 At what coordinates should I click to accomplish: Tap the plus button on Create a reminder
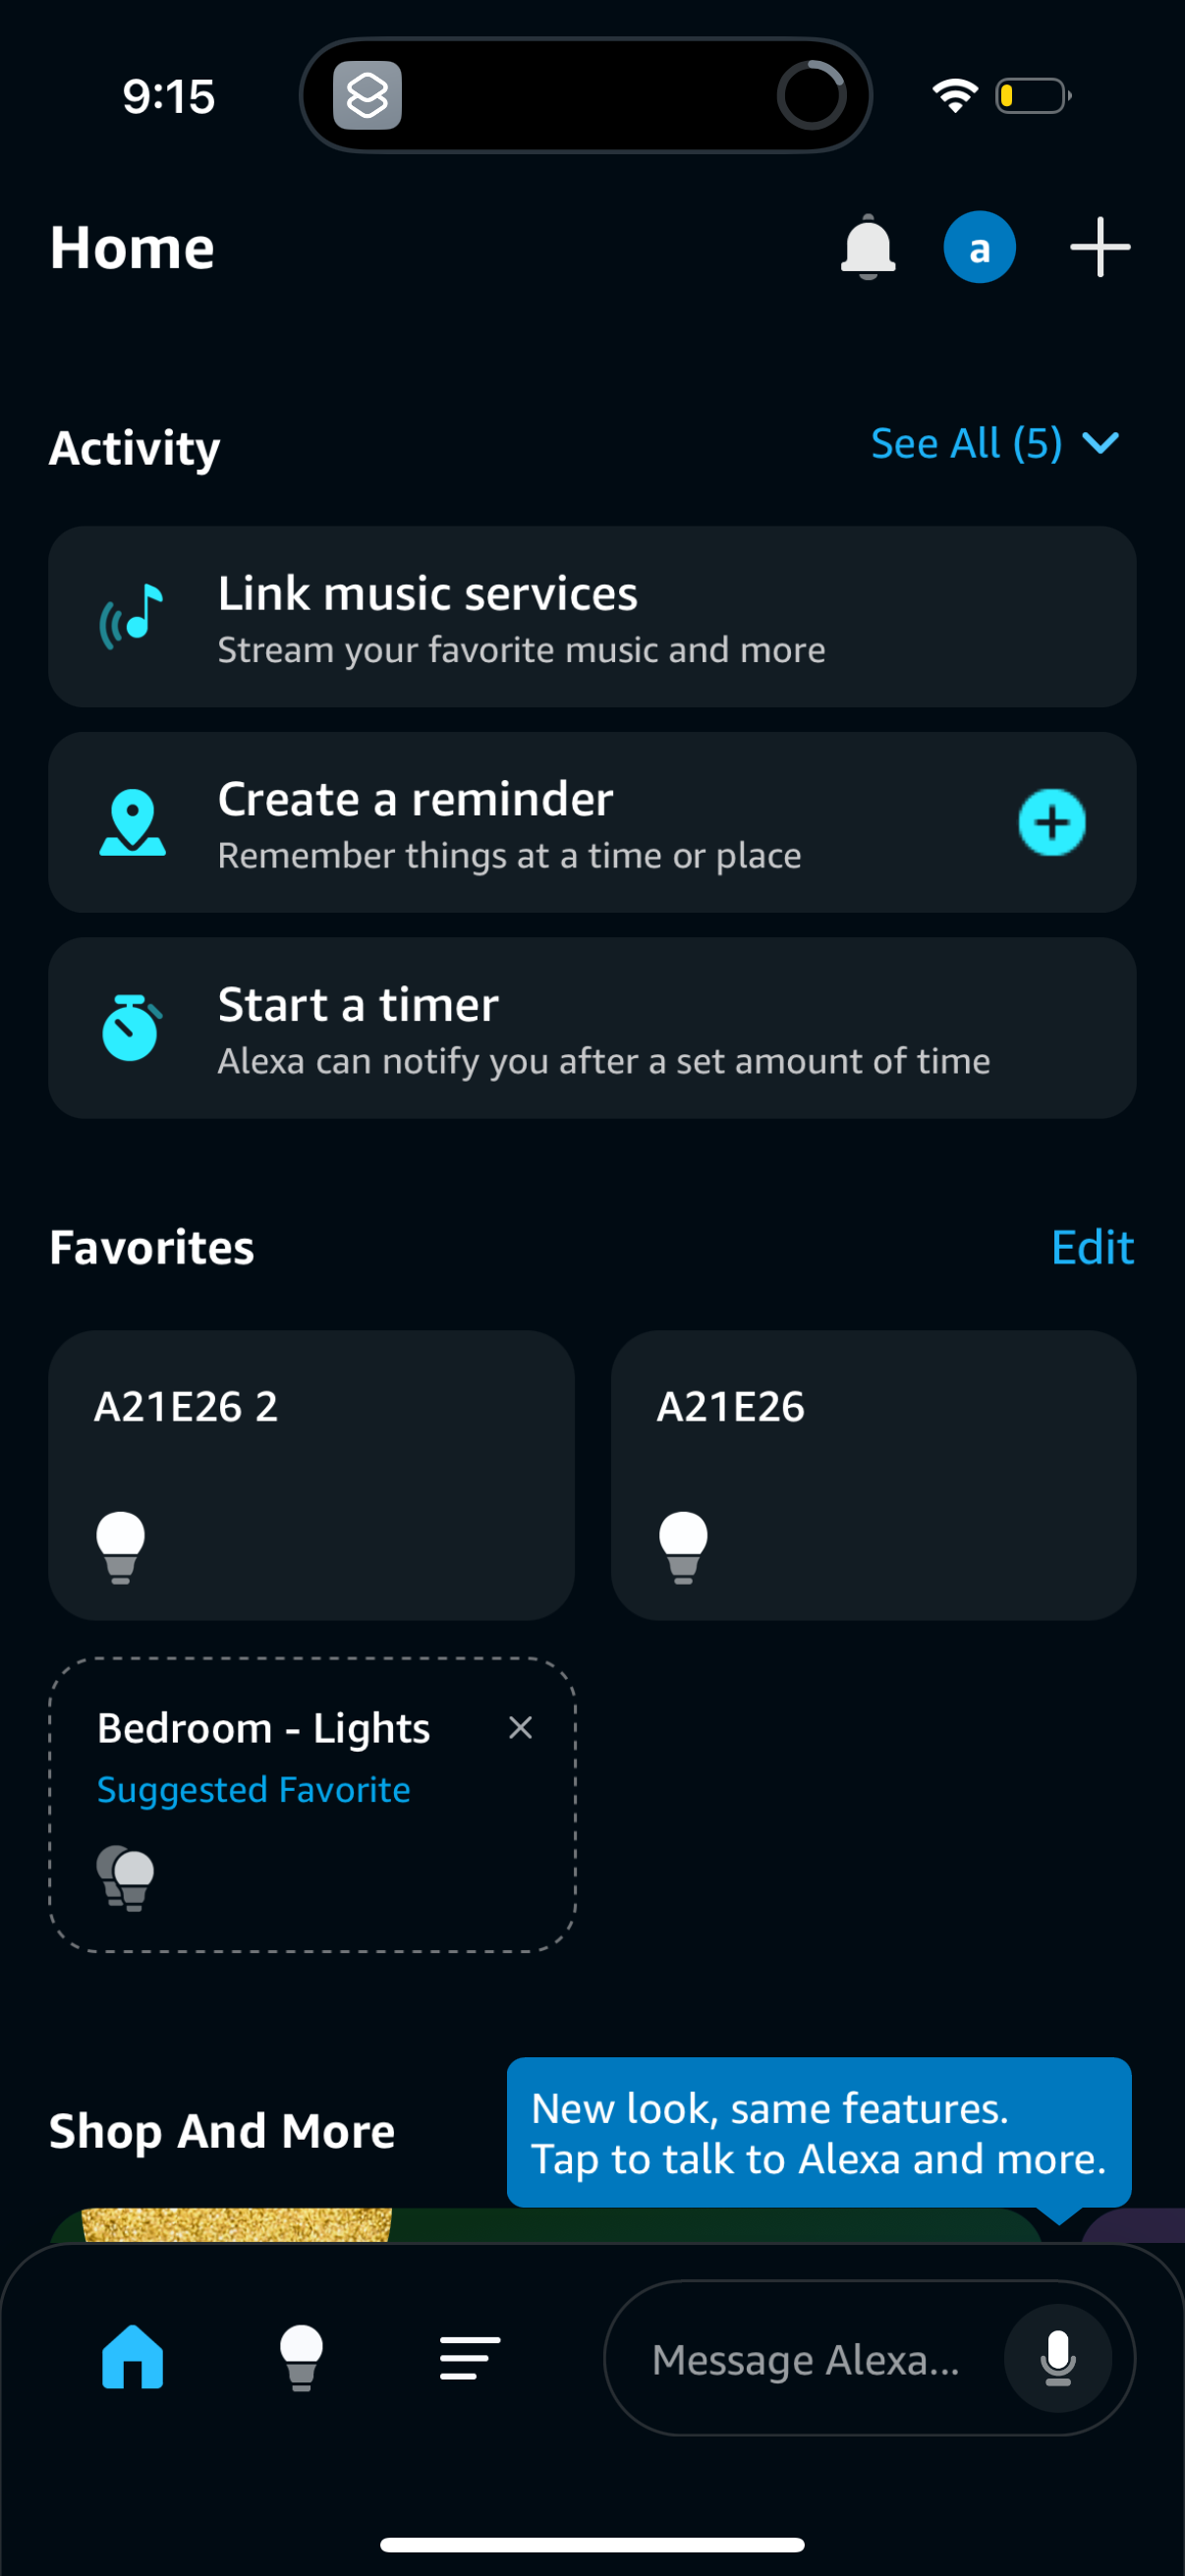tap(1052, 822)
